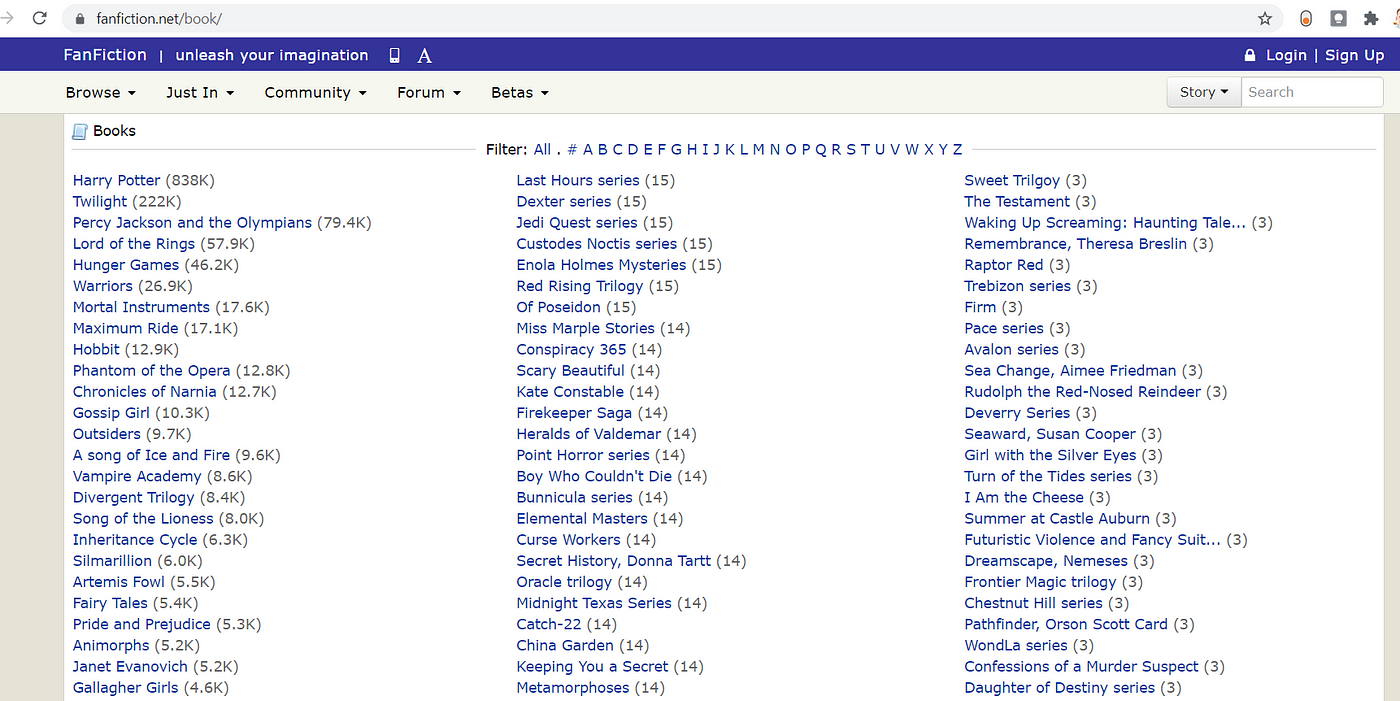1400x701 pixels.
Task: Open the Raptor Red category
Action: click(x=1003, y=265)
